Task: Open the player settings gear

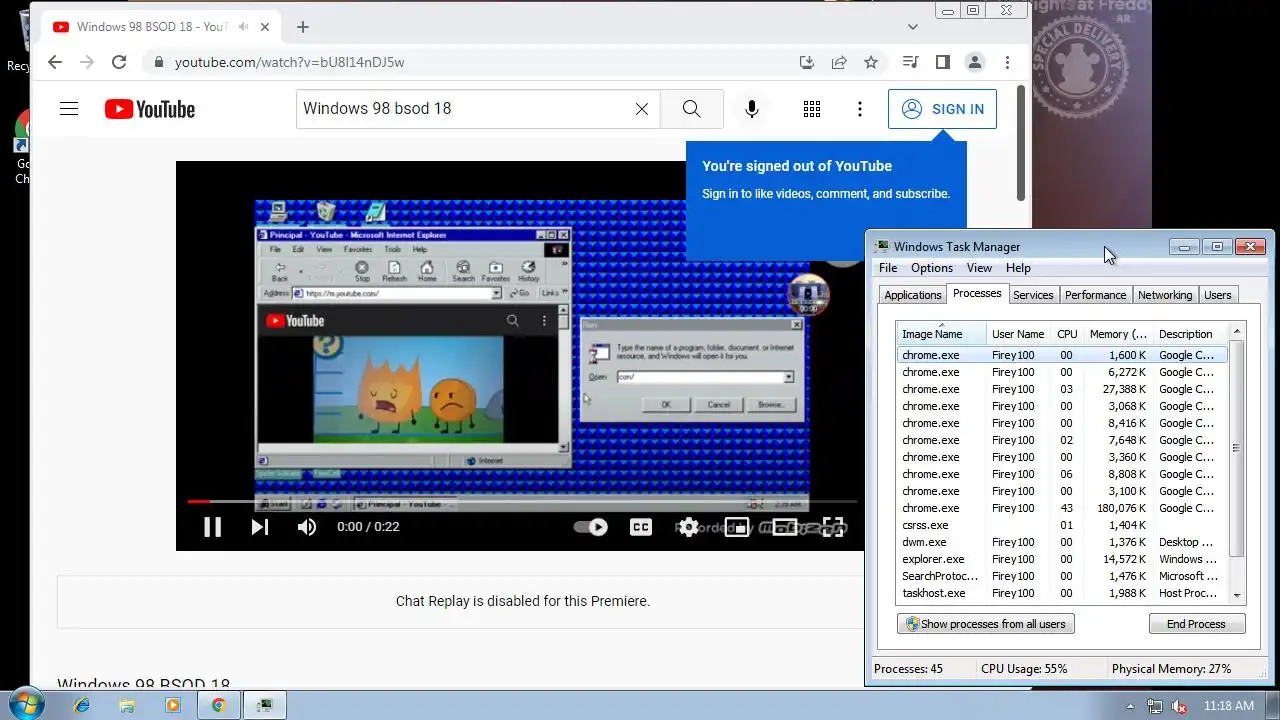Action: [x=688, y=527]
